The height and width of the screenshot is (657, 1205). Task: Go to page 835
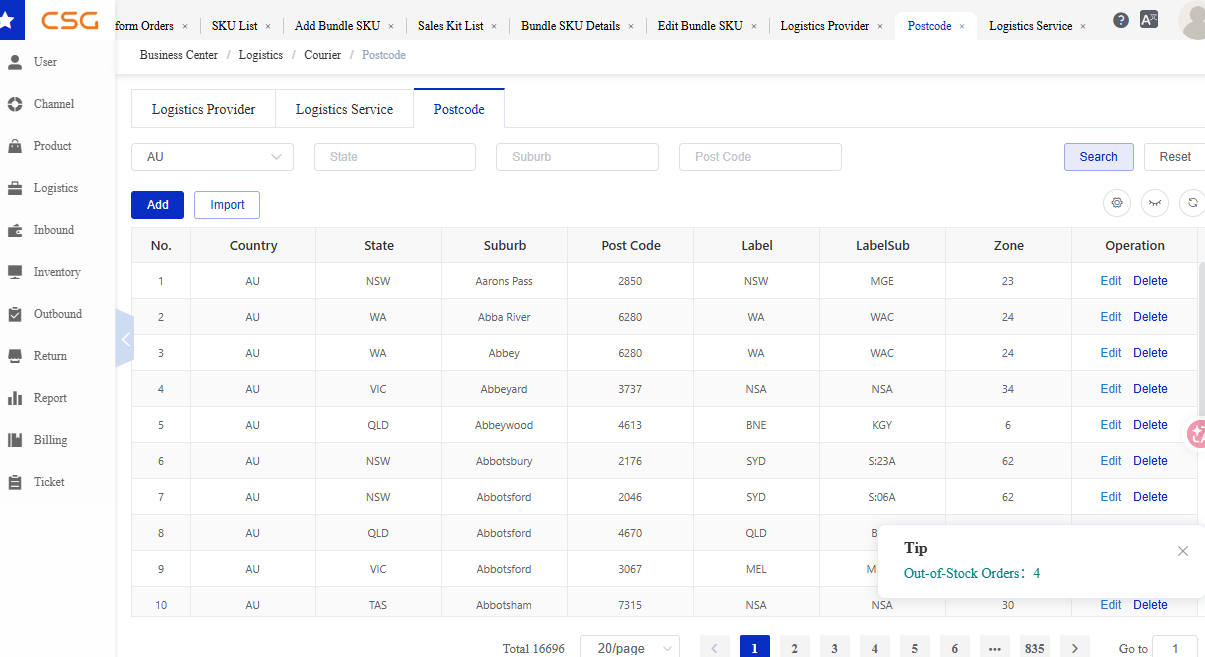click(1035, 648)
